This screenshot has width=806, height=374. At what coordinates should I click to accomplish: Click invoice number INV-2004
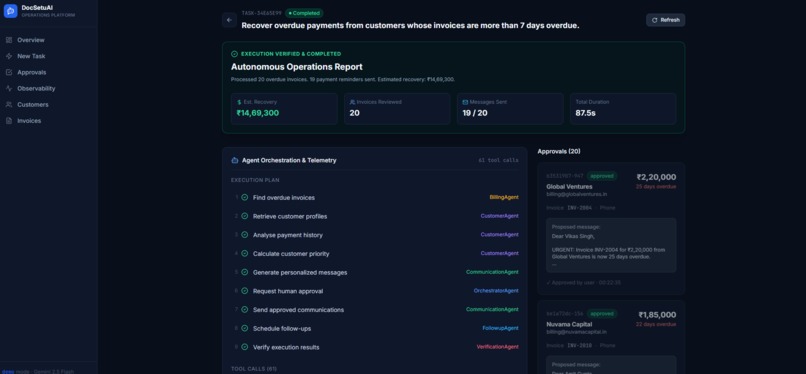pyautogui.click(x=579, y=208)
